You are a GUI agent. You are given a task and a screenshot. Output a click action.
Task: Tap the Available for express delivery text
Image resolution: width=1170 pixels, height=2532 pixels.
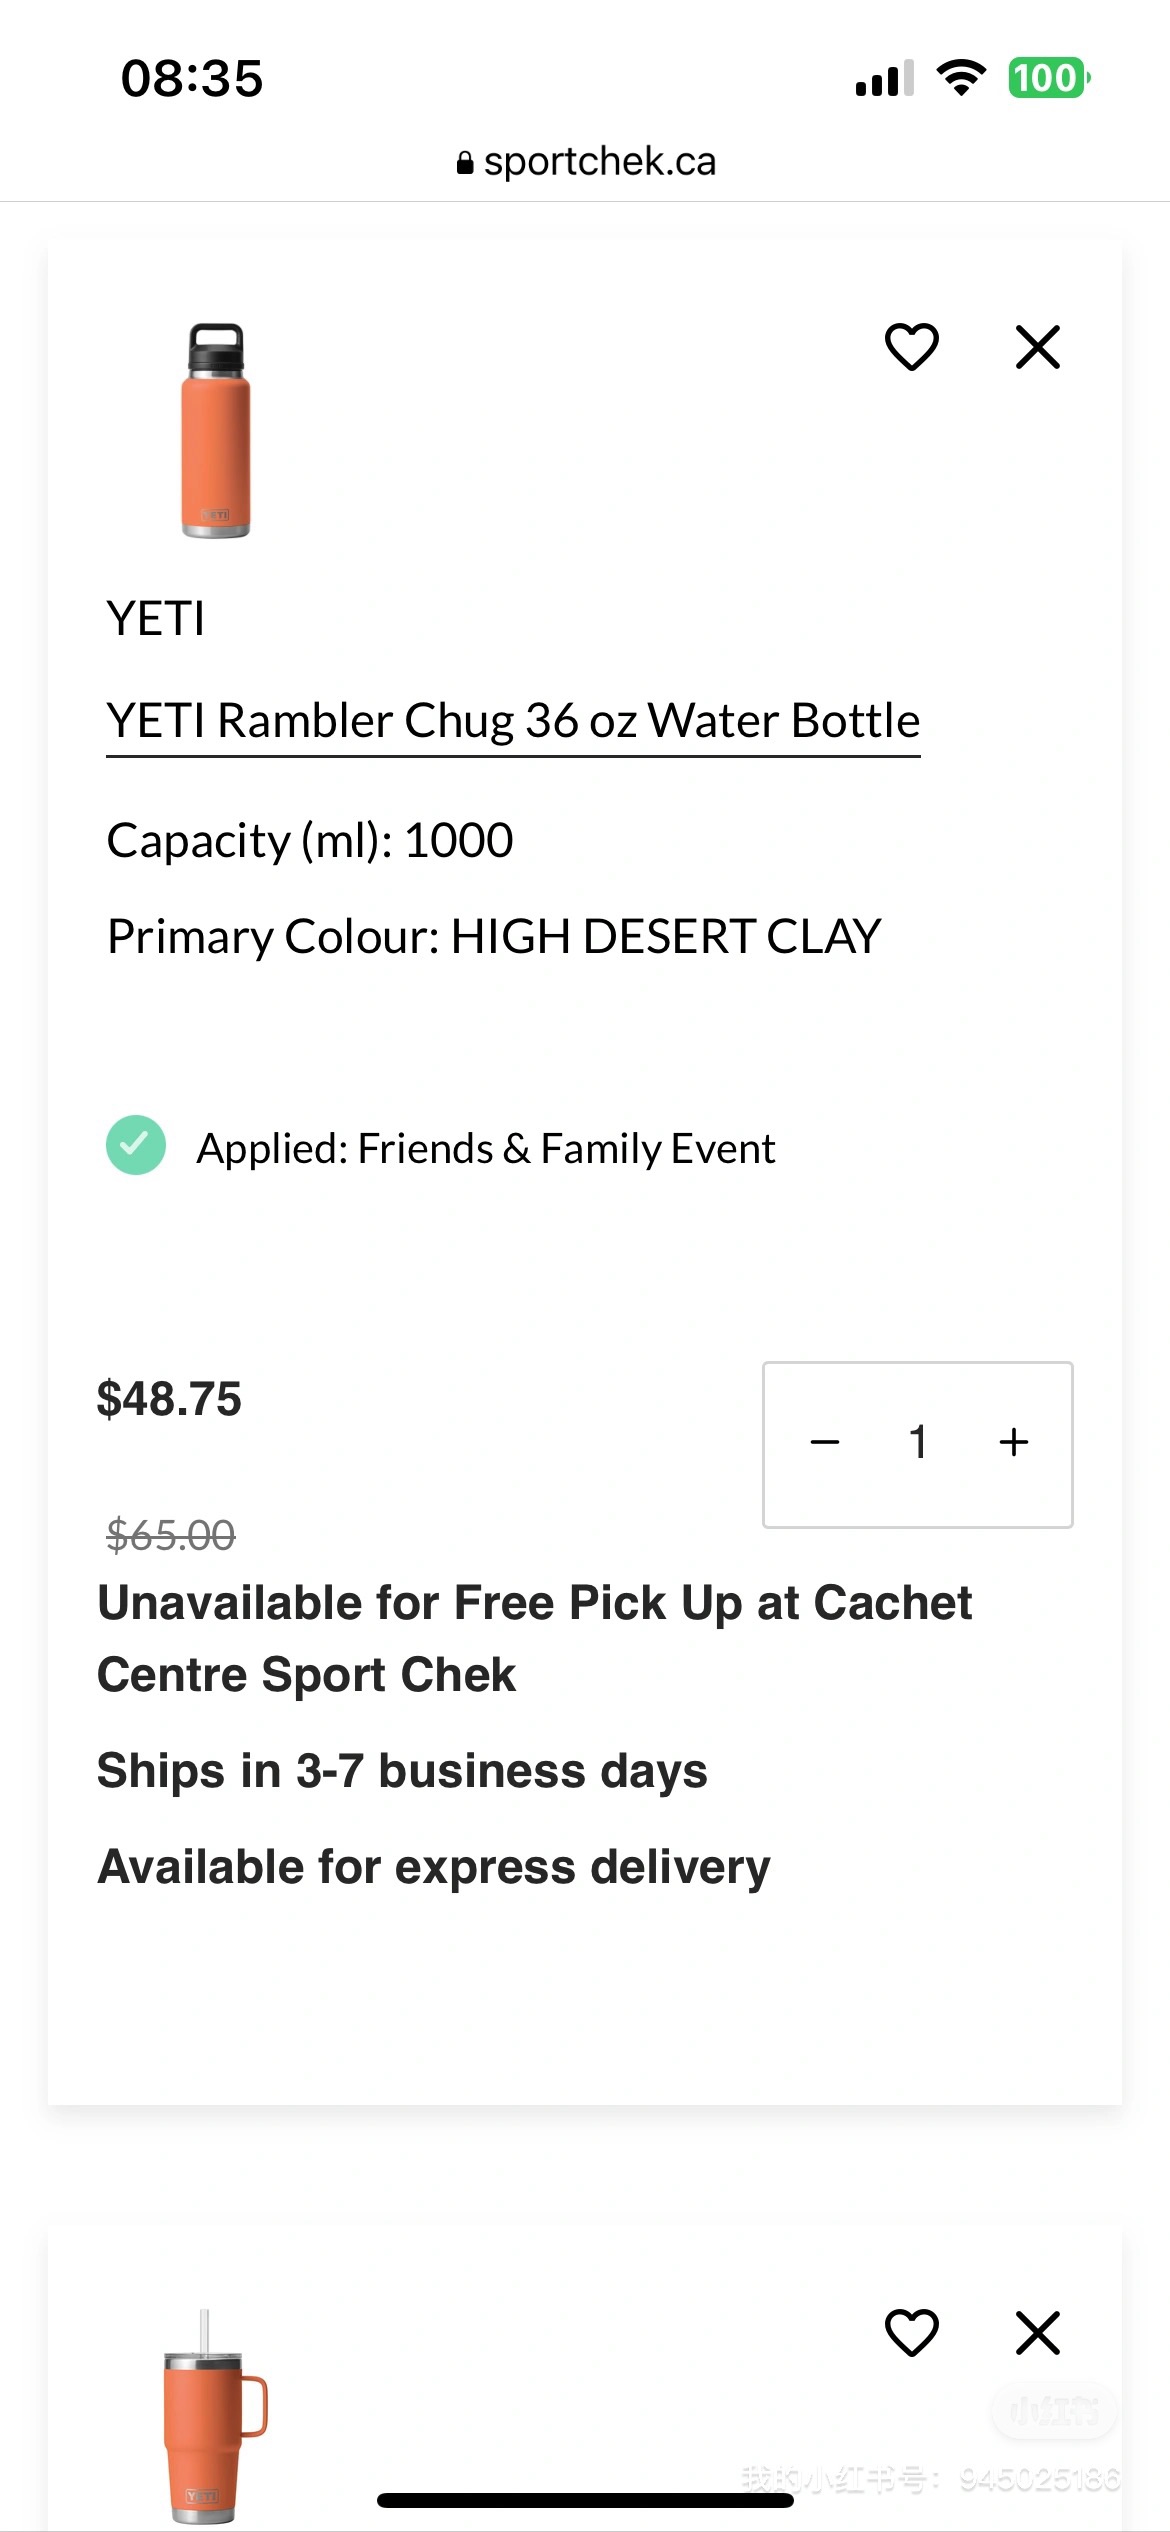[x=434, y=1867]
